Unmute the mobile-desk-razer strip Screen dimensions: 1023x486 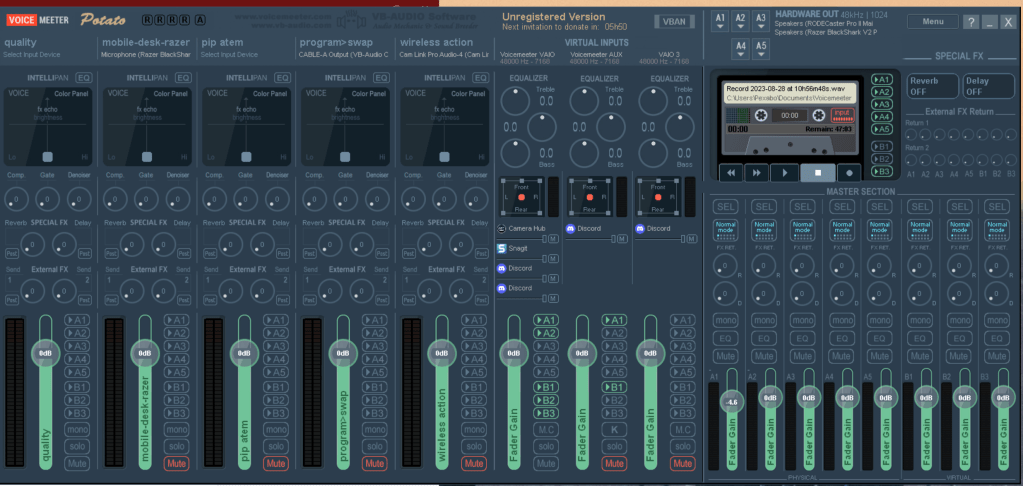[176, 464]
